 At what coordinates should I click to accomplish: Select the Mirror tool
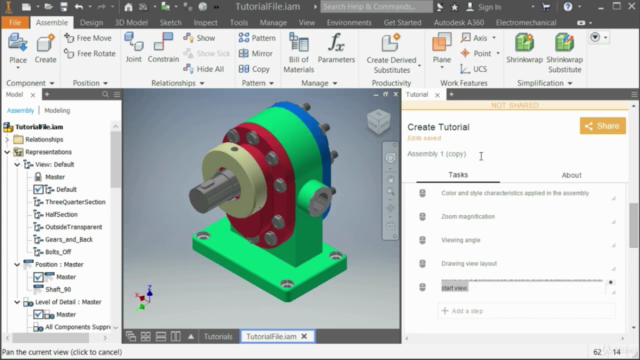click(x=256, y=53)
